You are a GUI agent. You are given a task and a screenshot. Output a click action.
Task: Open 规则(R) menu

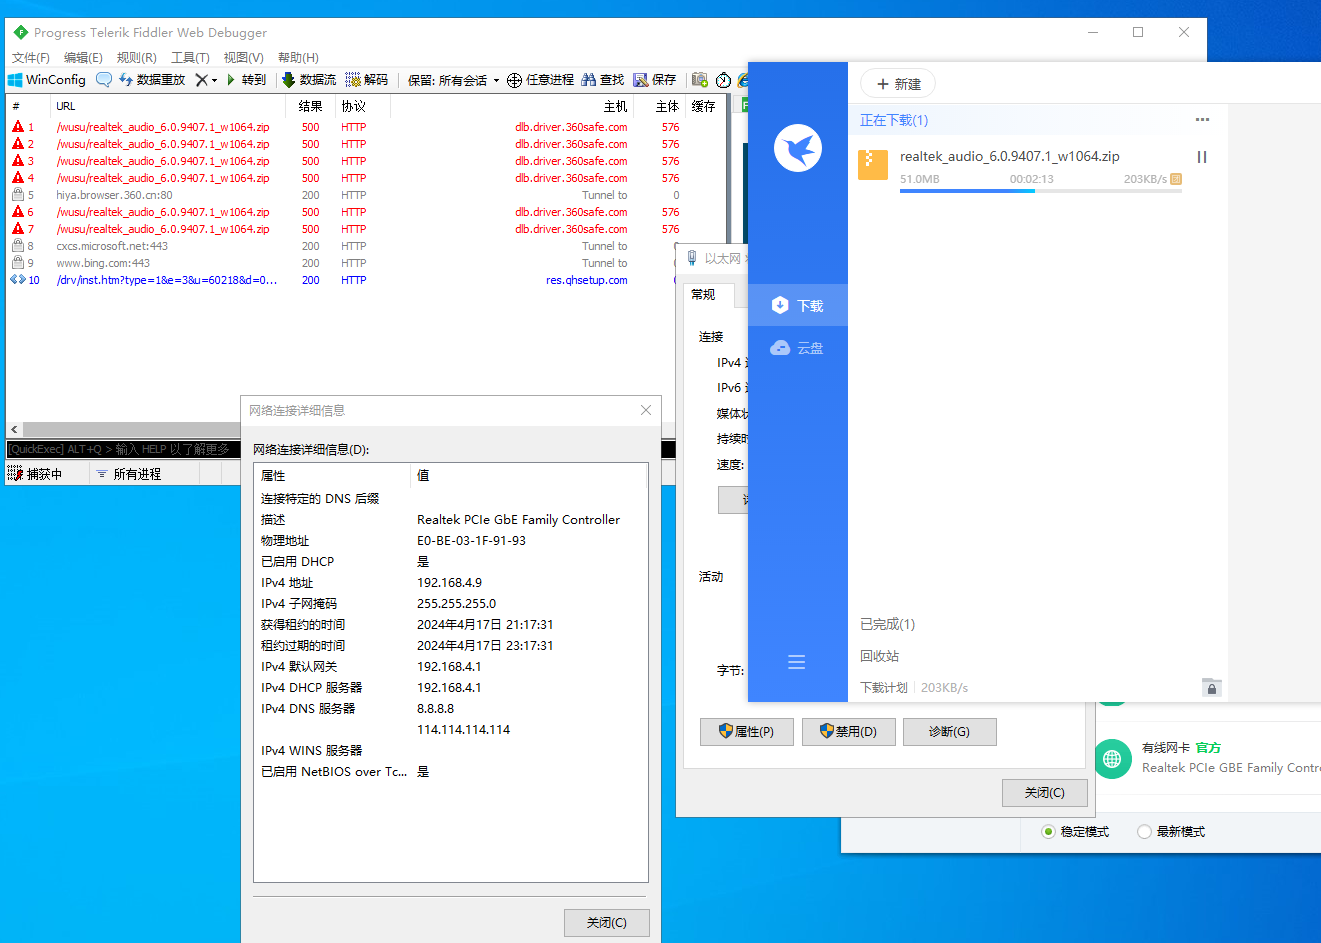click(x=136, y=58)
